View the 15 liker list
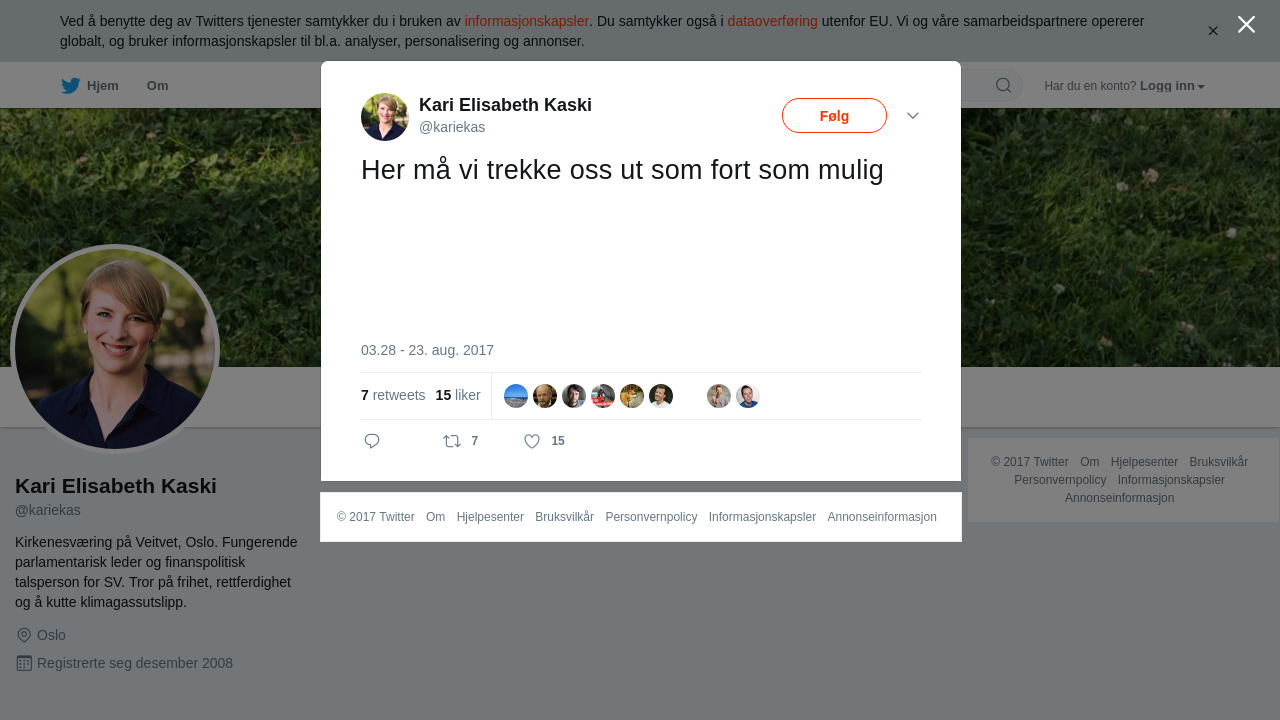This screenshot has height=720, width=1280. pyautogui.click(x=458, y=395)
